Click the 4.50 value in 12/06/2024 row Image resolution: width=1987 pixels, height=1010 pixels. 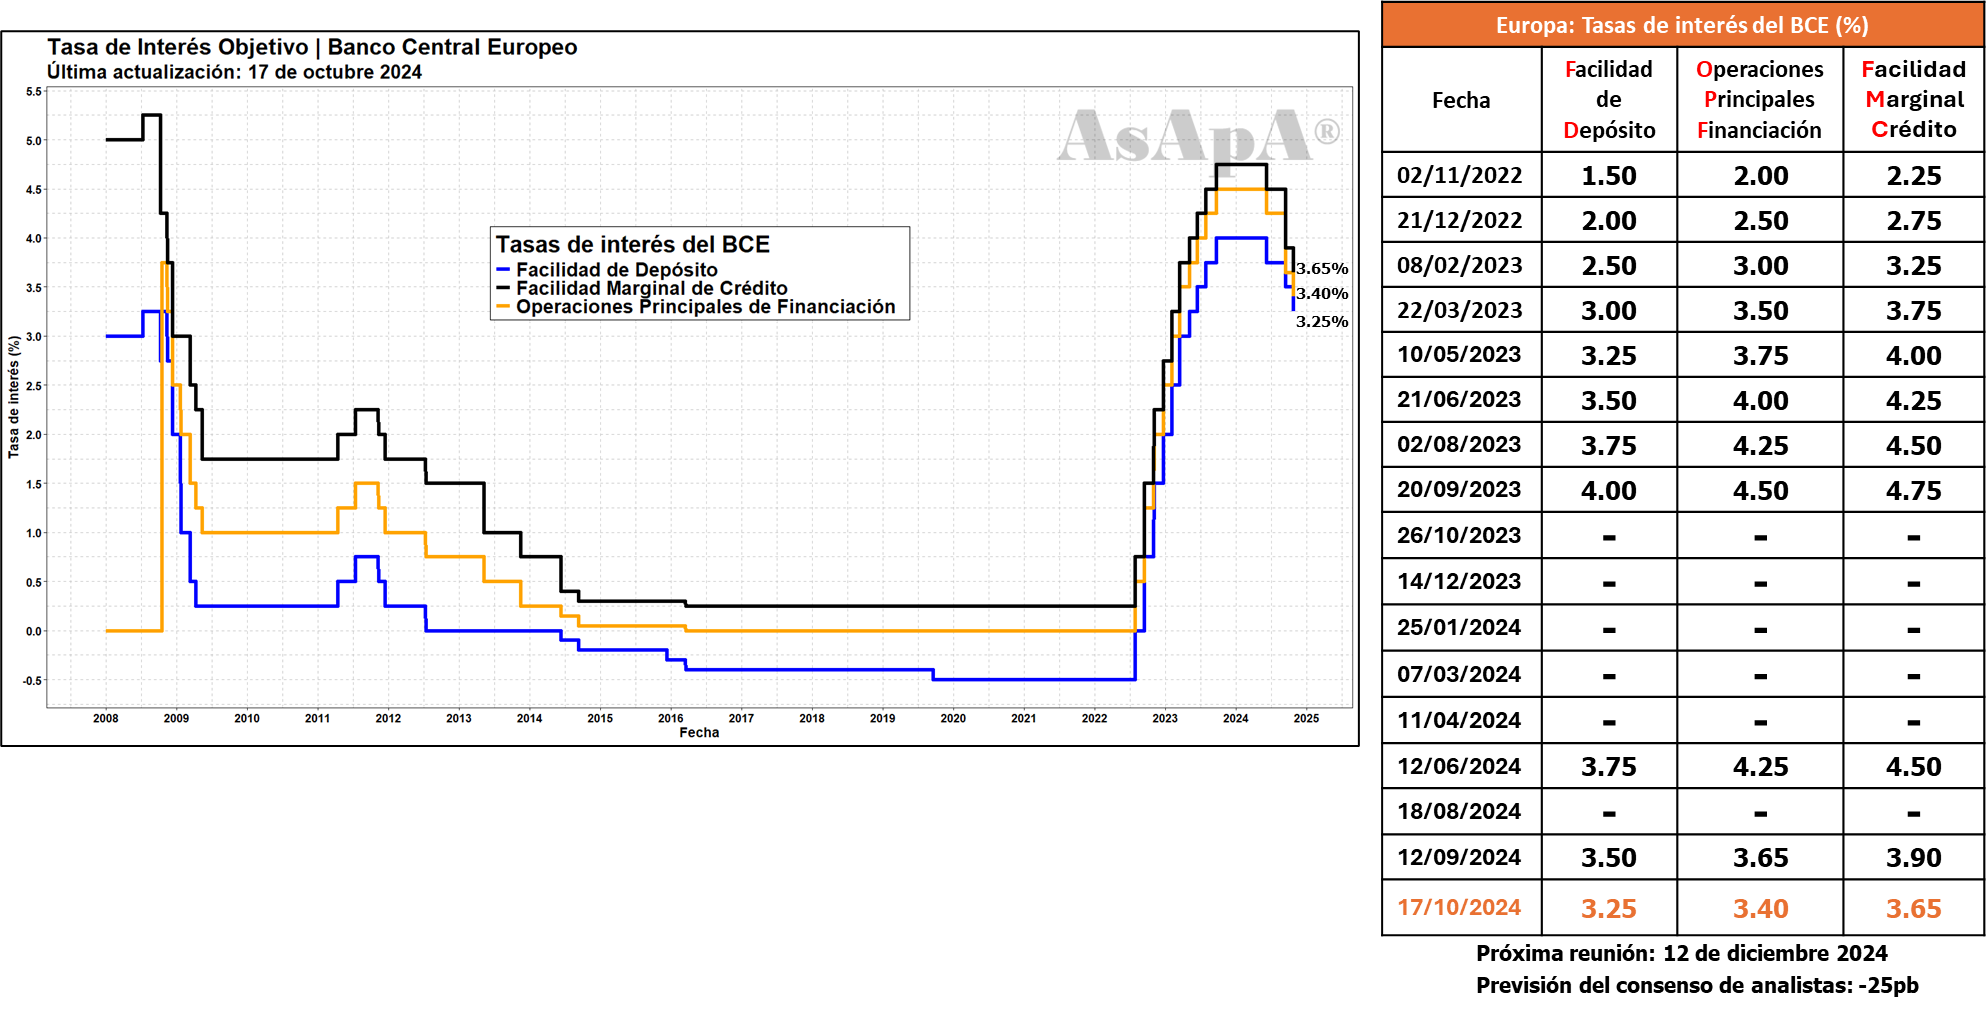(x=1914, y=767)
